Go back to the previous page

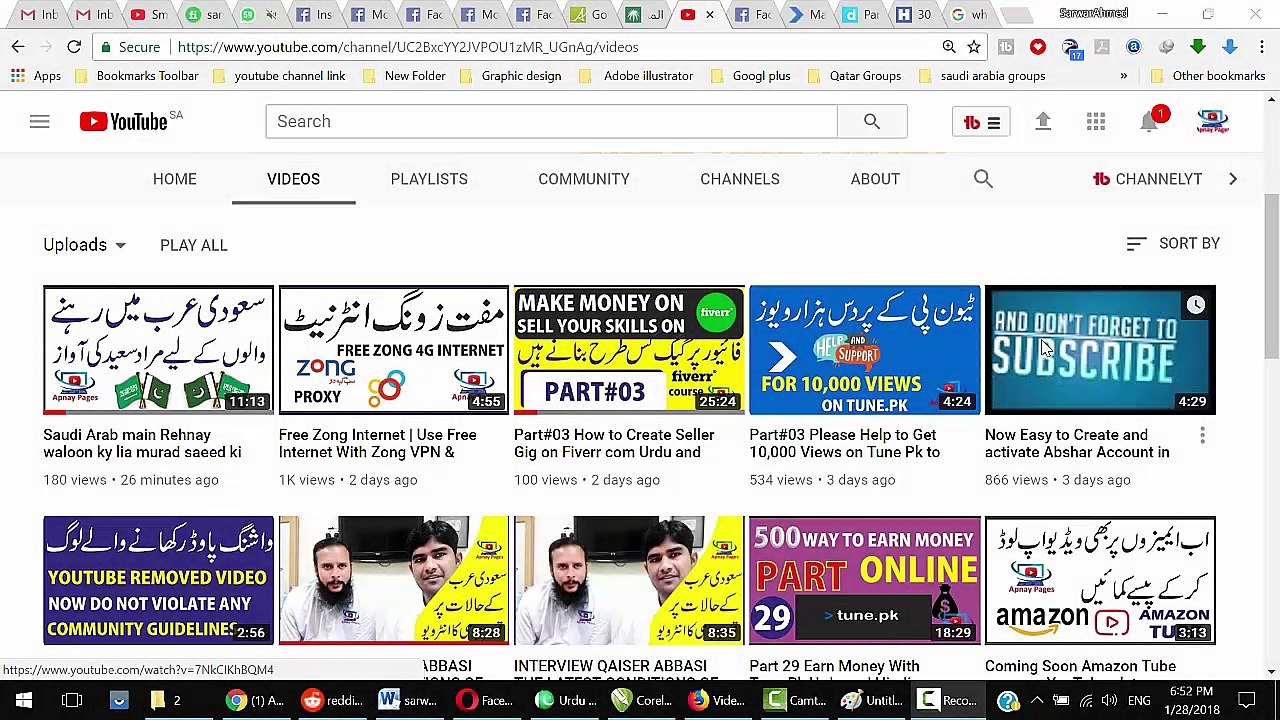[18, 47]
